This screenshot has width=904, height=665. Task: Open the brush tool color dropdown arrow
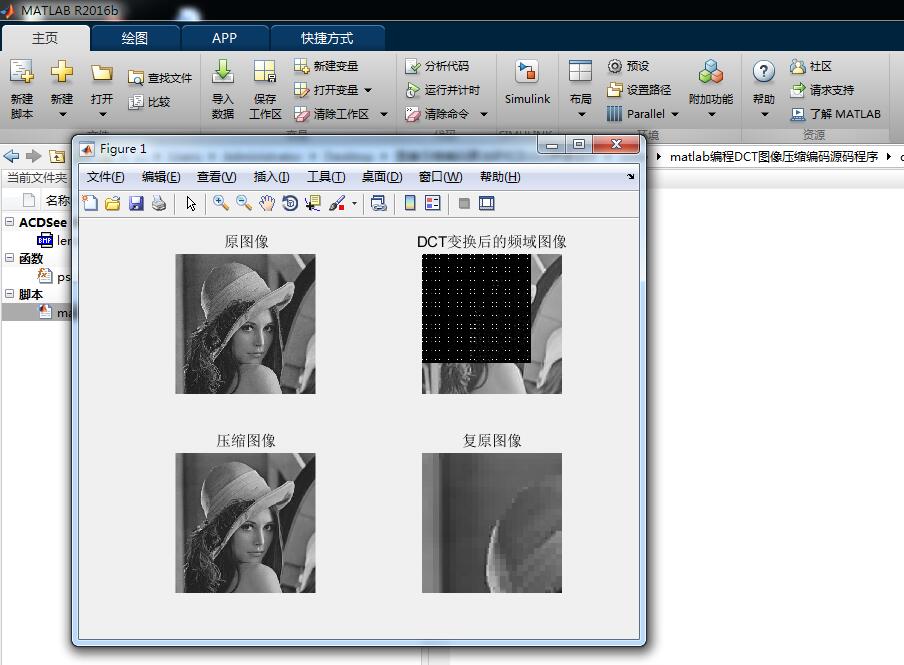tap(355, 203)
